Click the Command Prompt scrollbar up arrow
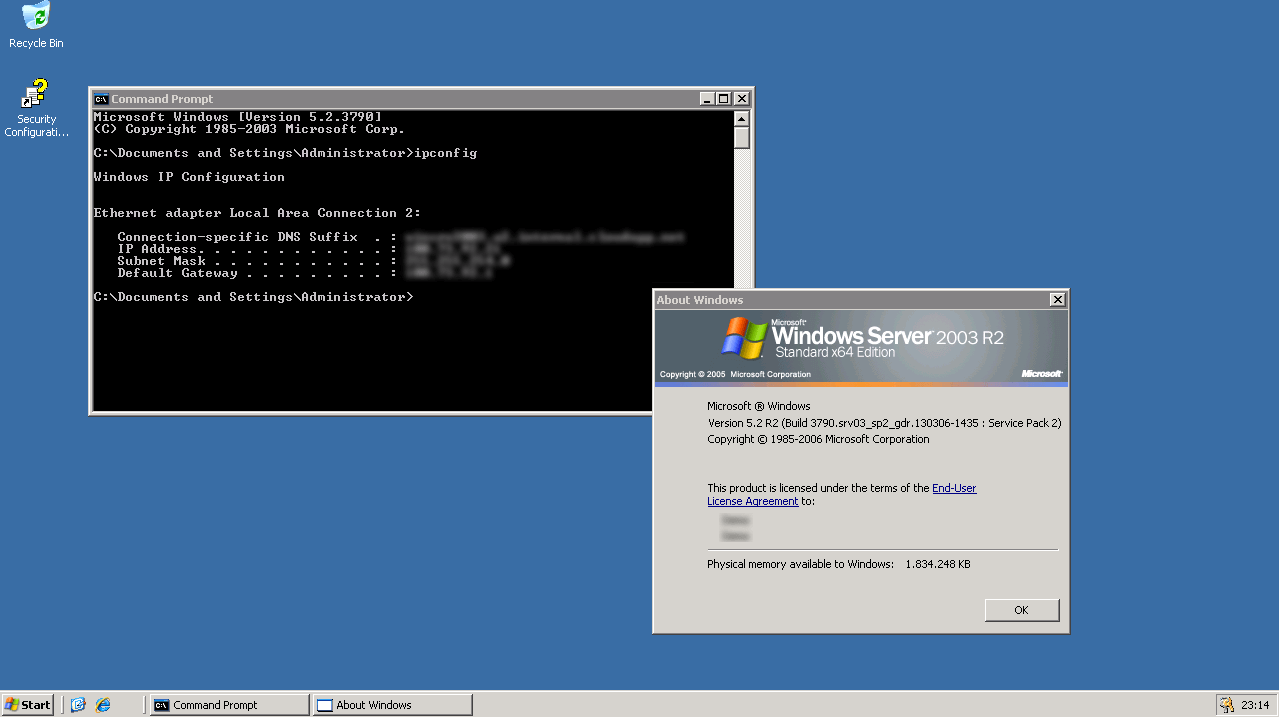 click(741, 118)
